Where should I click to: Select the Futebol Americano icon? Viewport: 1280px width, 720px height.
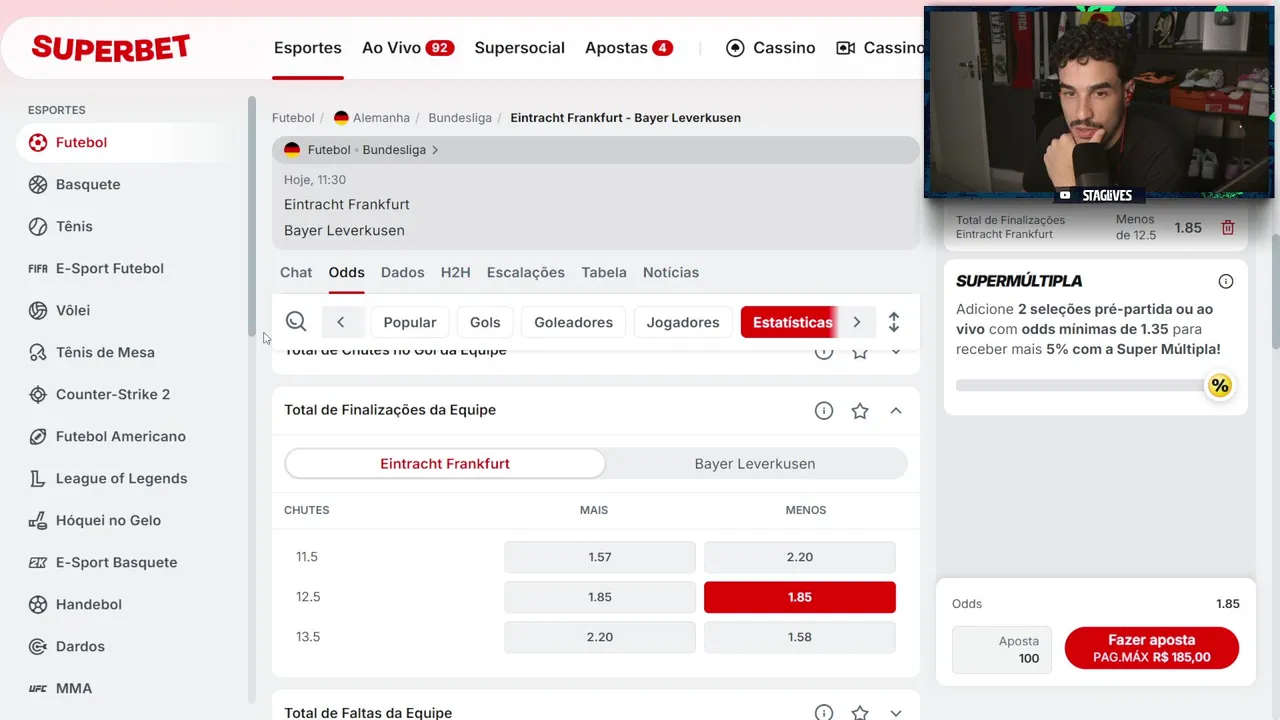(x=38, y=437)
